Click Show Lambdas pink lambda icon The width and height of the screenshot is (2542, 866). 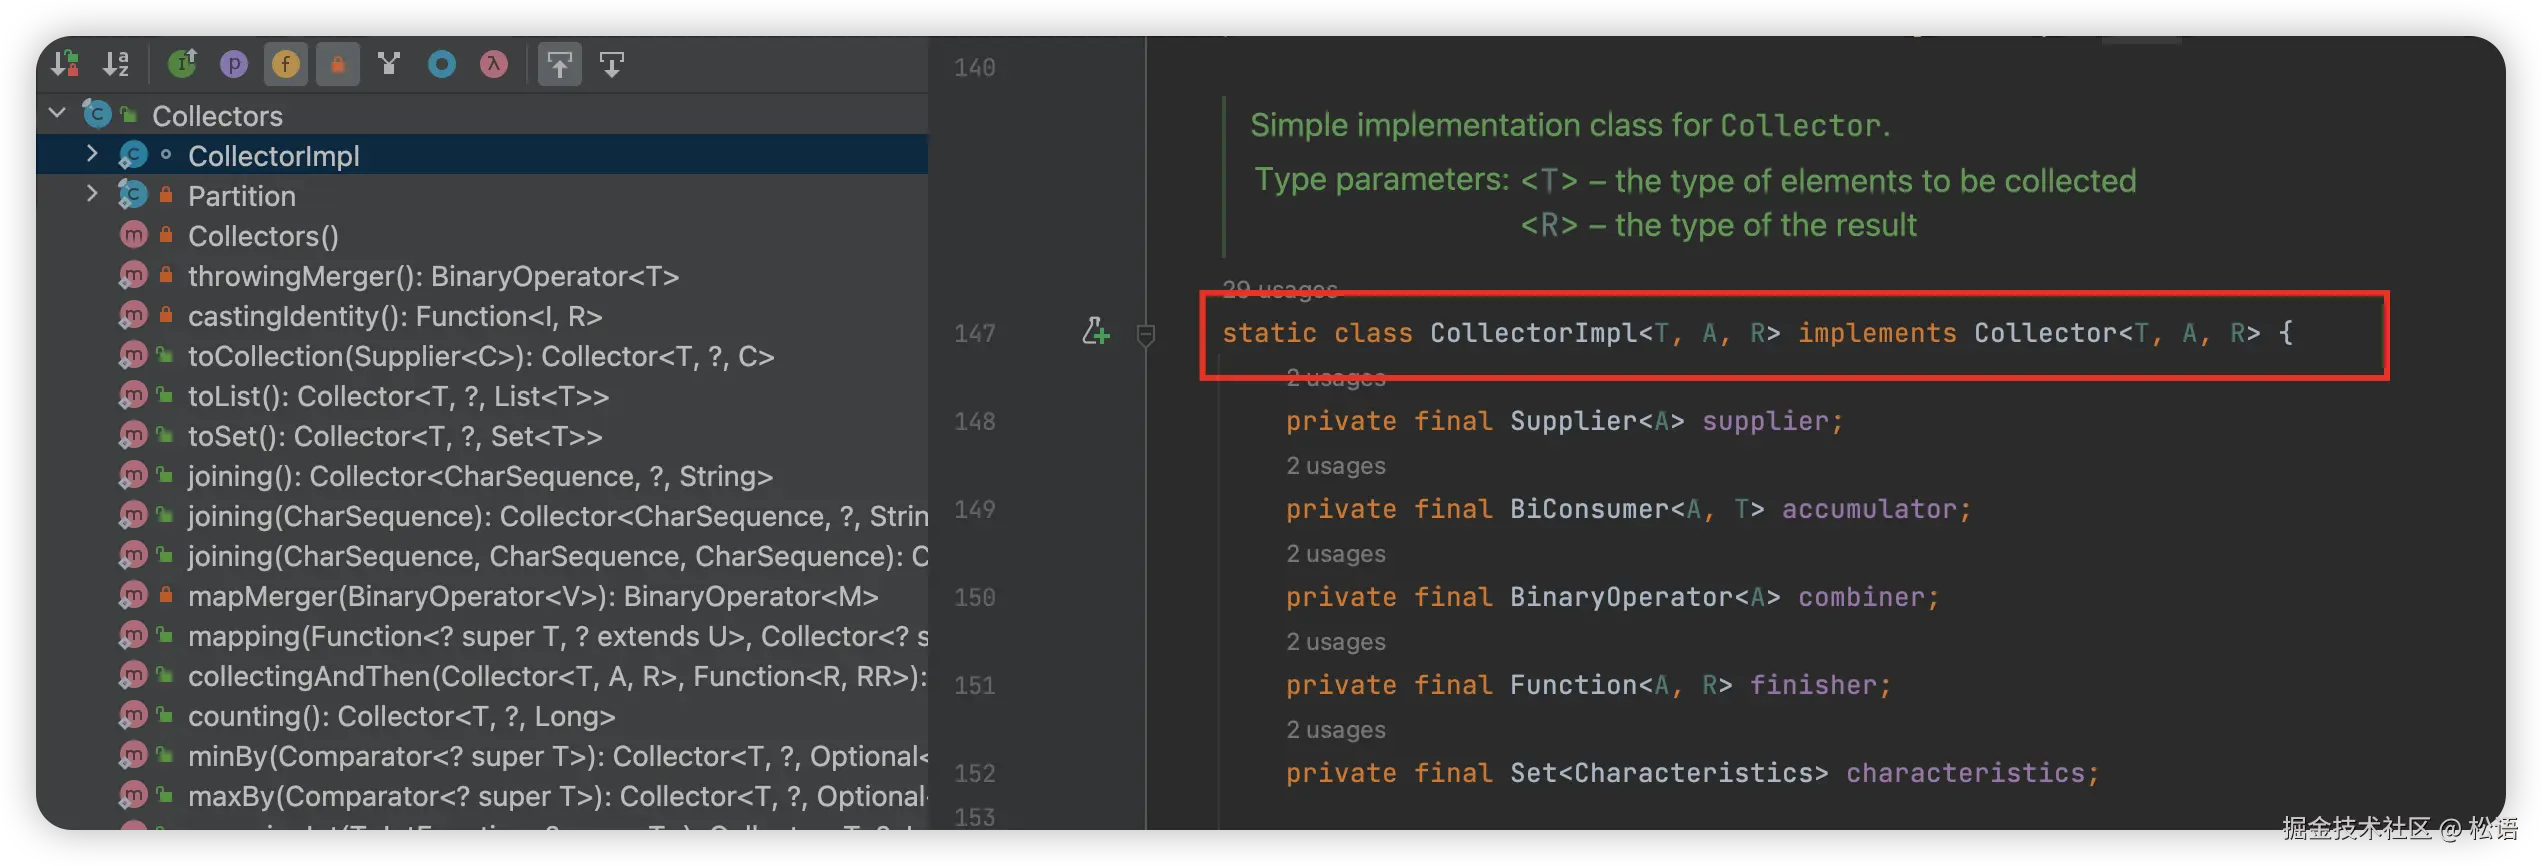pyautogui.click(x=494, y=65)
